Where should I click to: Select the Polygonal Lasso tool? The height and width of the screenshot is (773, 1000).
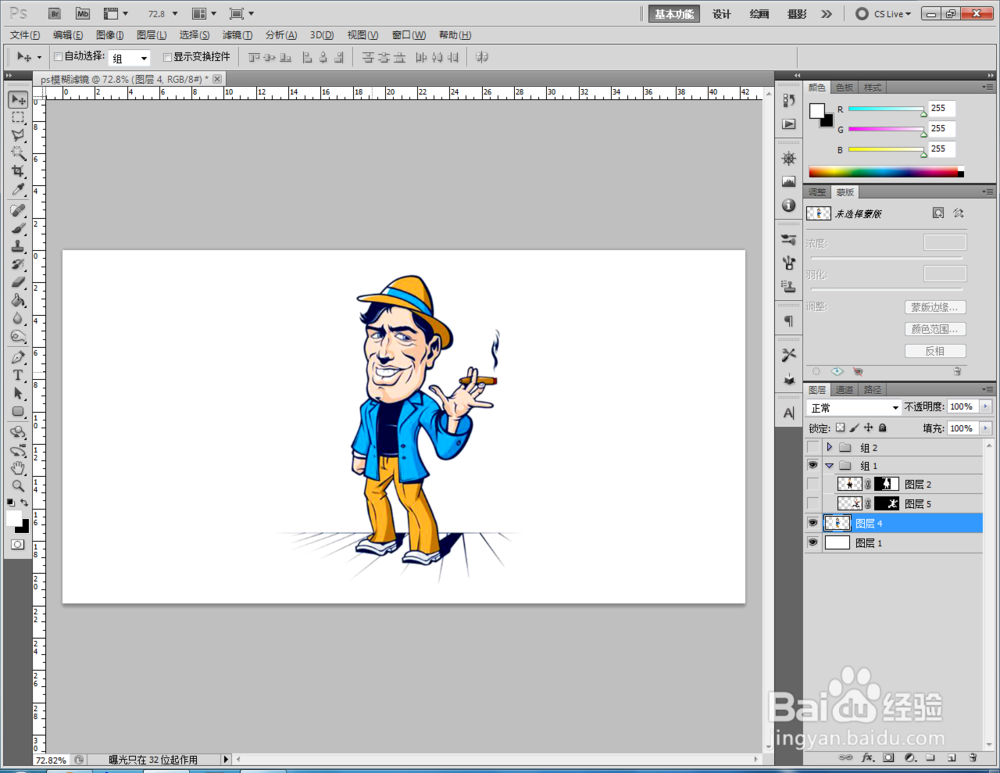point(18,135)
